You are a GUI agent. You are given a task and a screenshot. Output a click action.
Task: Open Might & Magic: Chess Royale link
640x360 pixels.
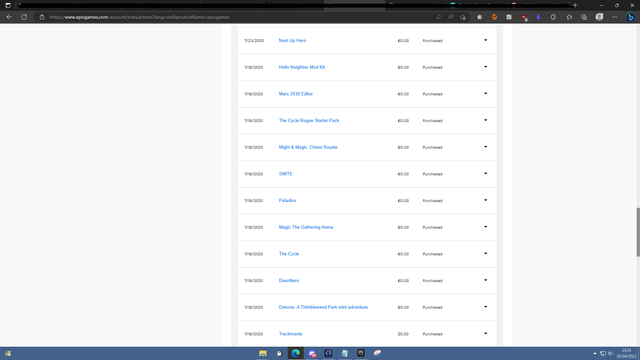[x=308, y=147]
